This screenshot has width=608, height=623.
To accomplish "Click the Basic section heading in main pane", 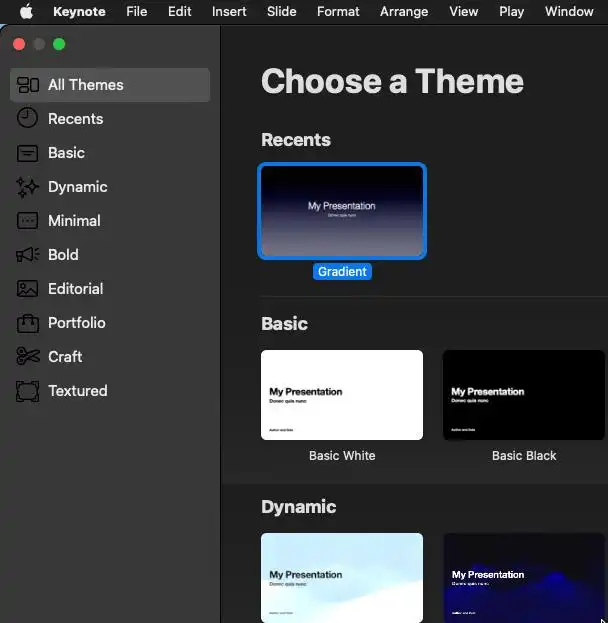I will (x=284, y=323).
